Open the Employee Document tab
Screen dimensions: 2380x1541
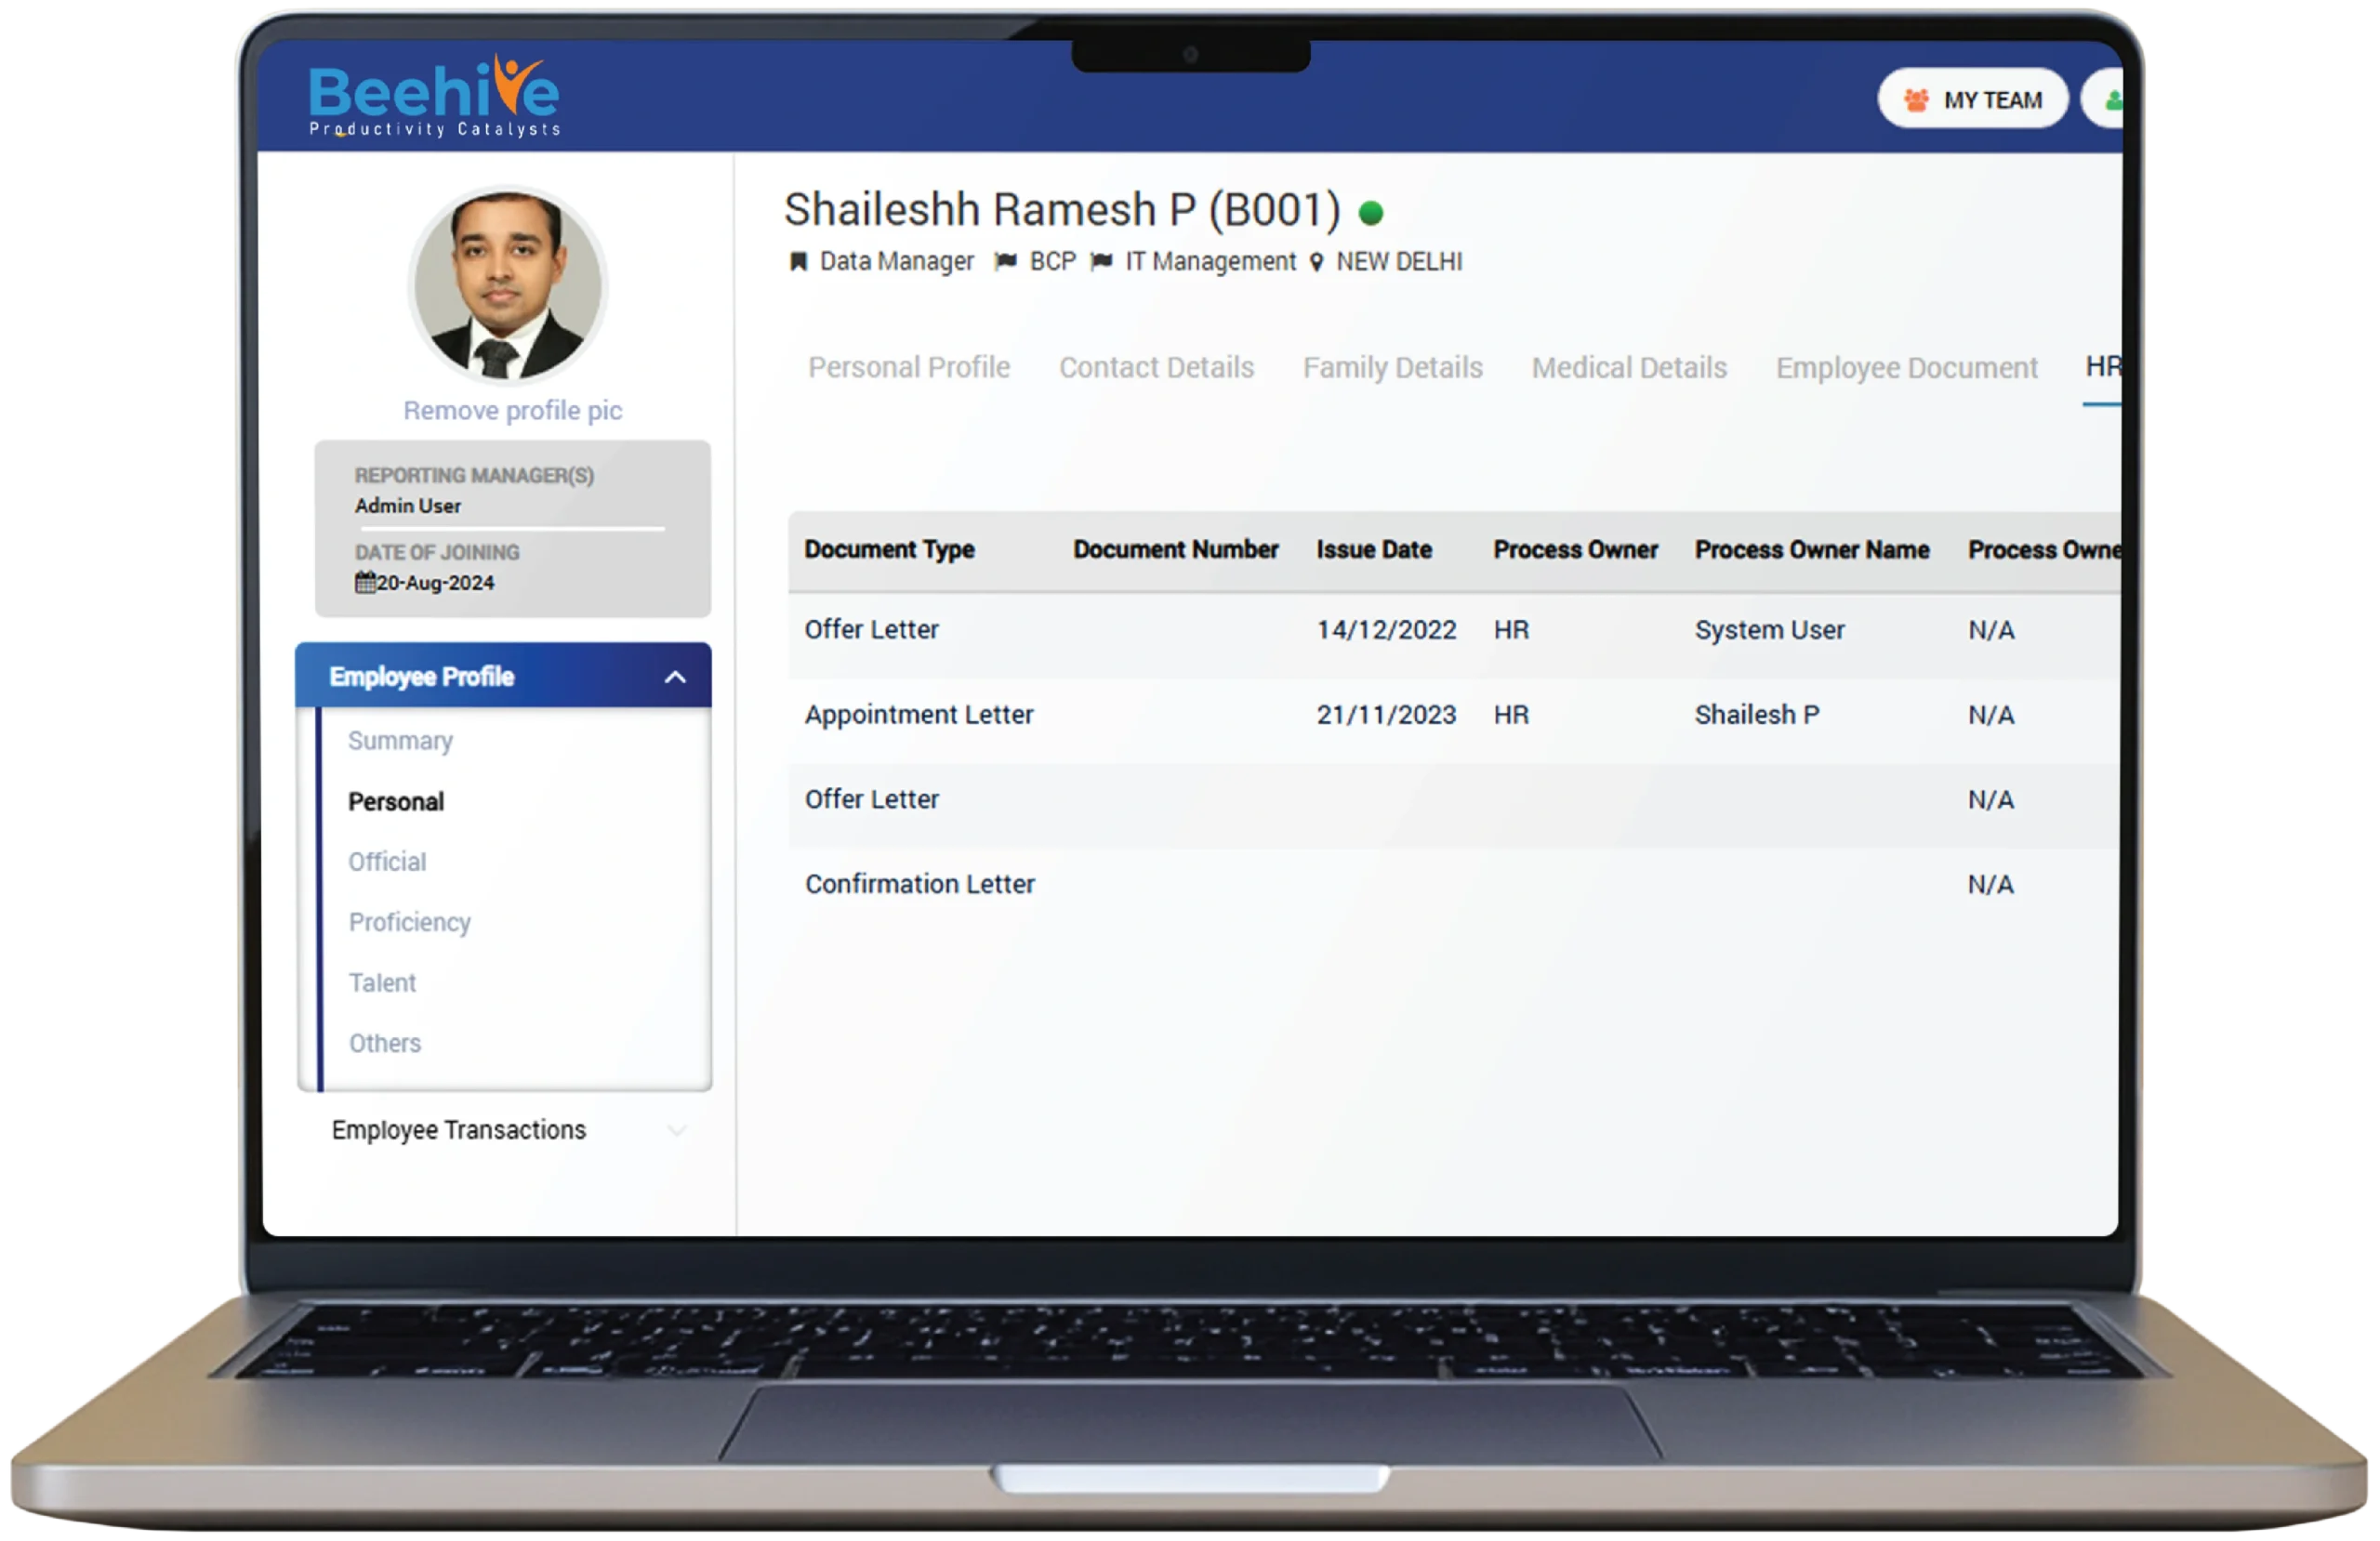1906,367
